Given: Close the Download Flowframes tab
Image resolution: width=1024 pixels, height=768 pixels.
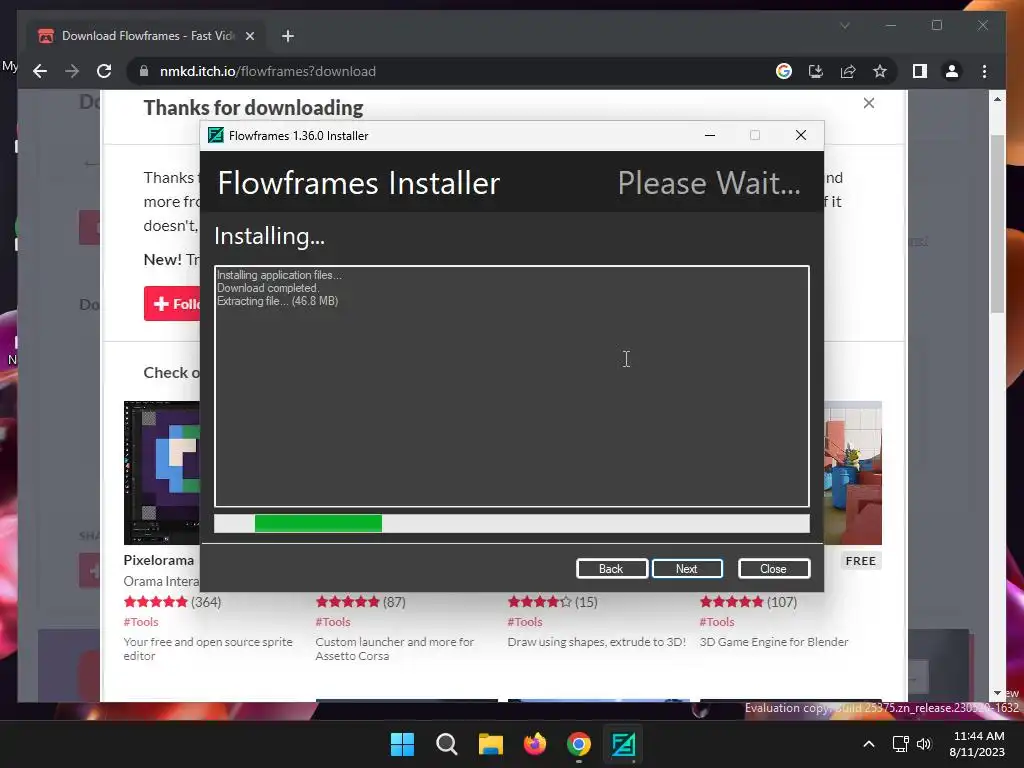Looking at the screenshot, I should [249, 36].
